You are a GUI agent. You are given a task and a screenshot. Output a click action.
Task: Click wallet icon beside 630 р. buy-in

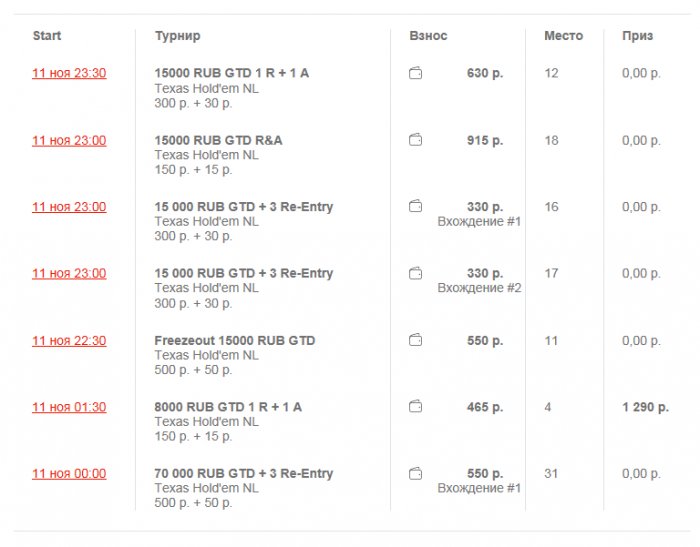click(x=416, y=73)
